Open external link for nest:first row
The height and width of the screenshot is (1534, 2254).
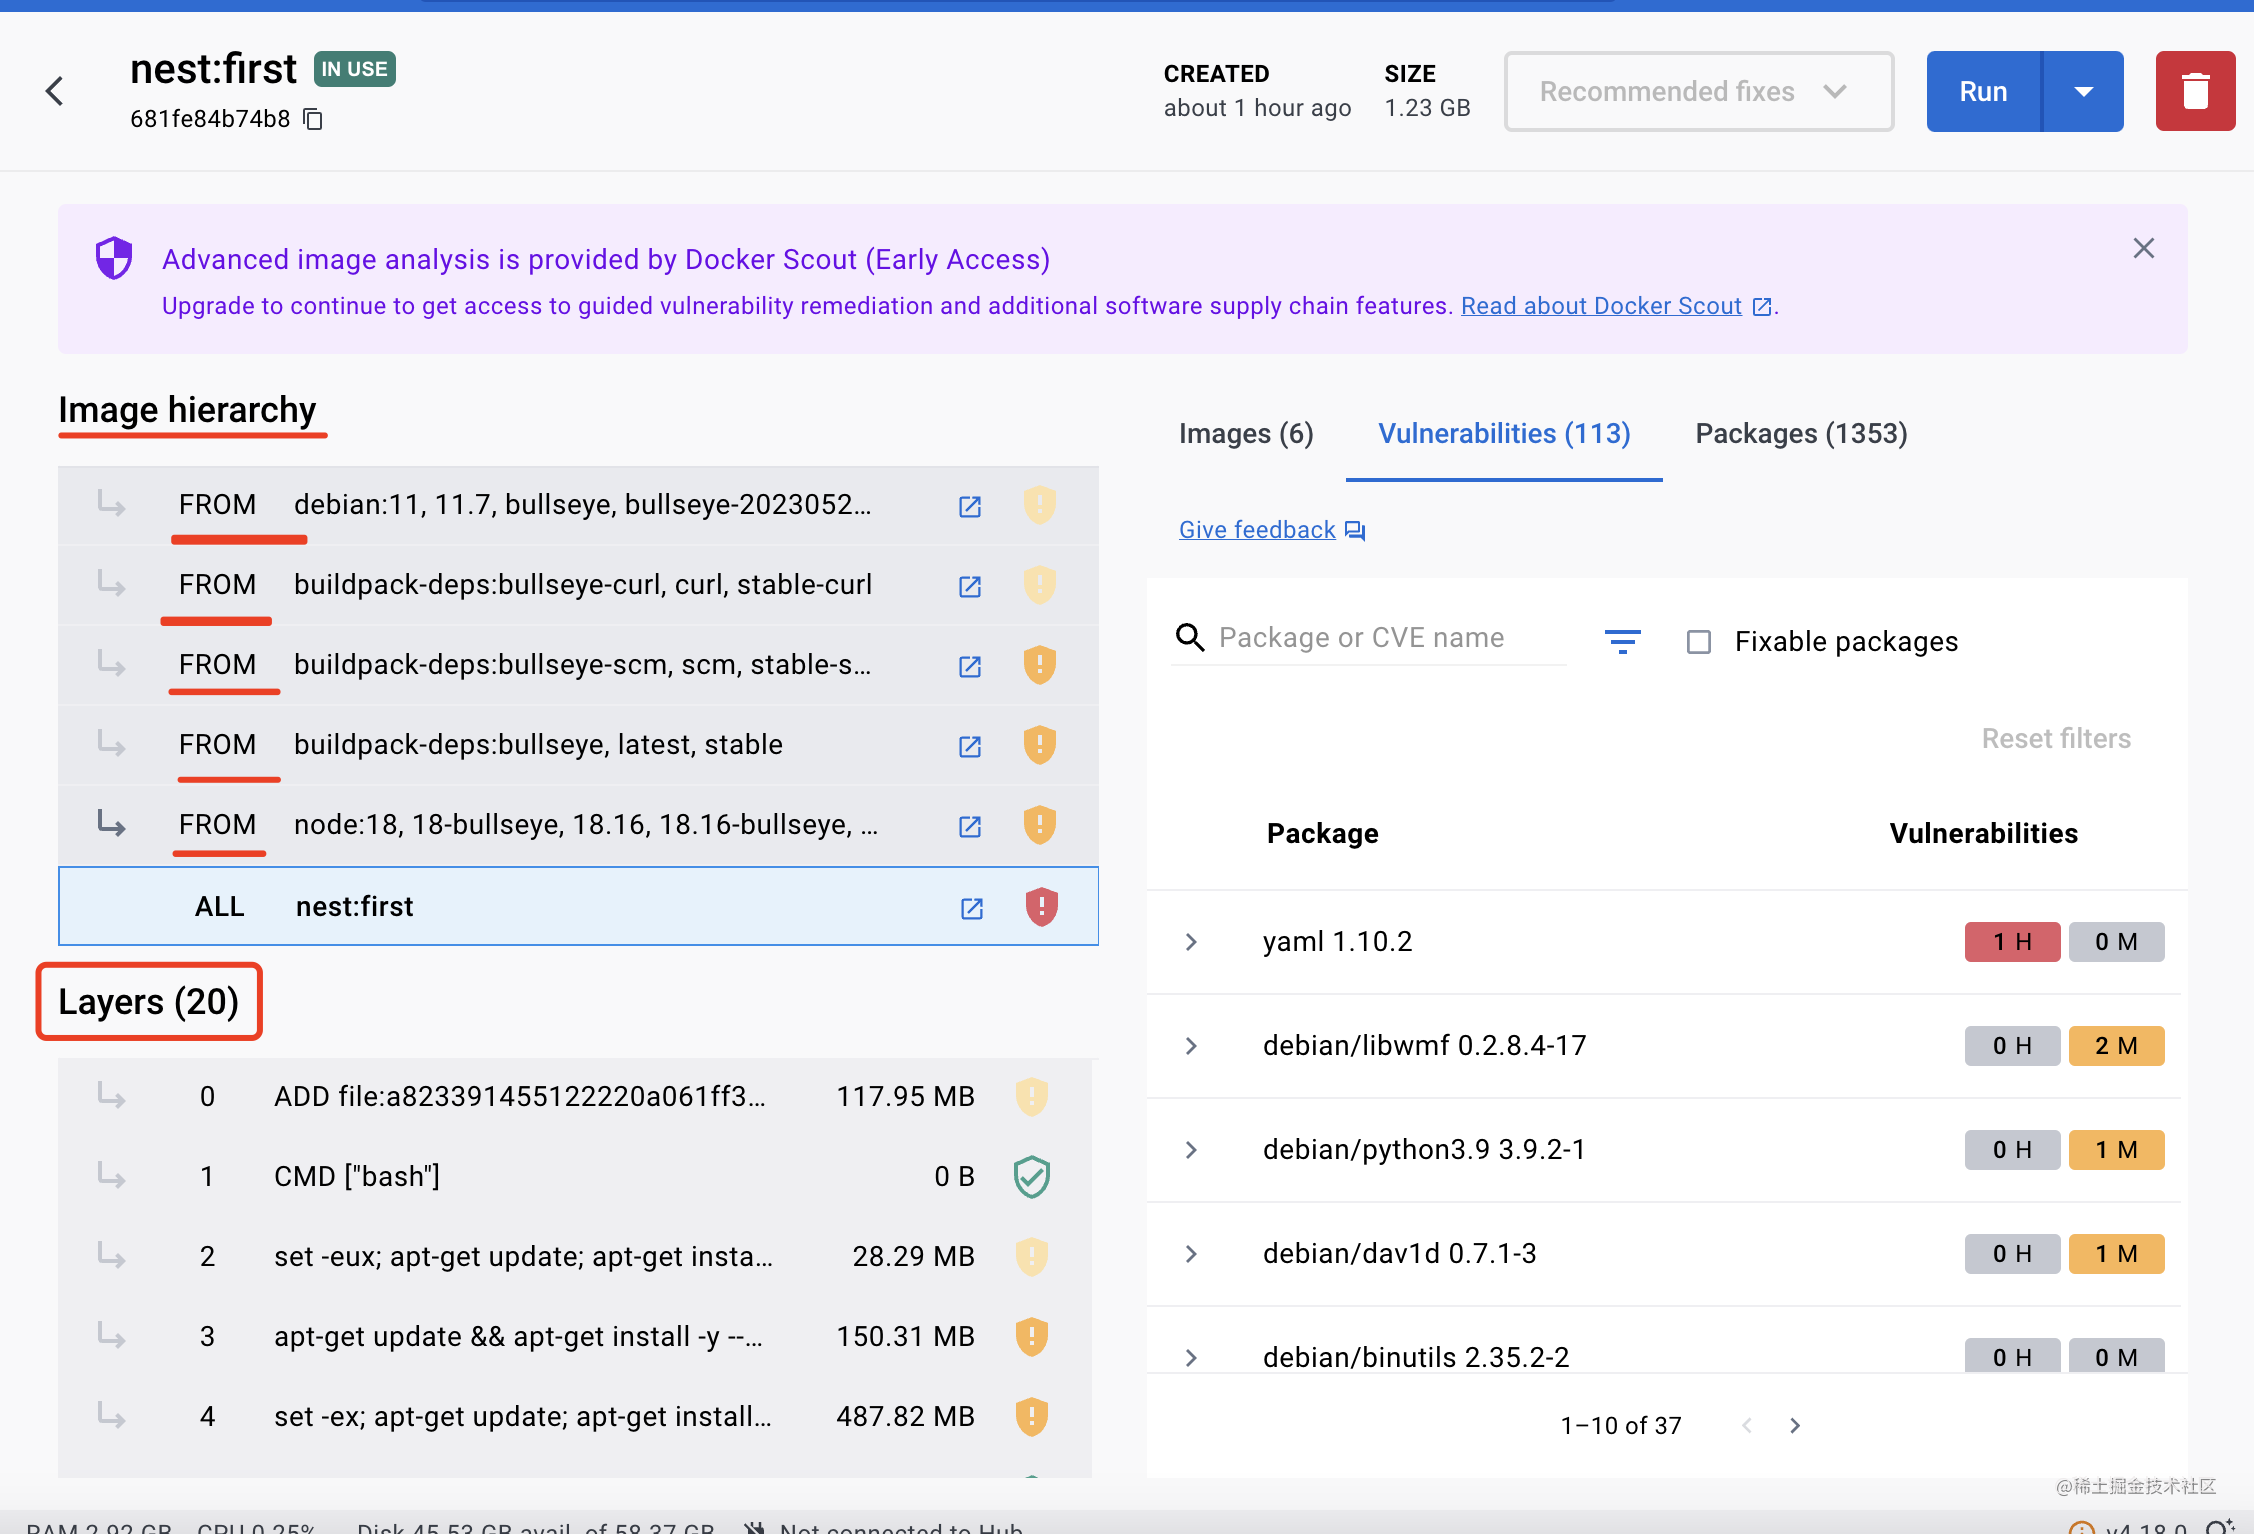click(971, 908)
